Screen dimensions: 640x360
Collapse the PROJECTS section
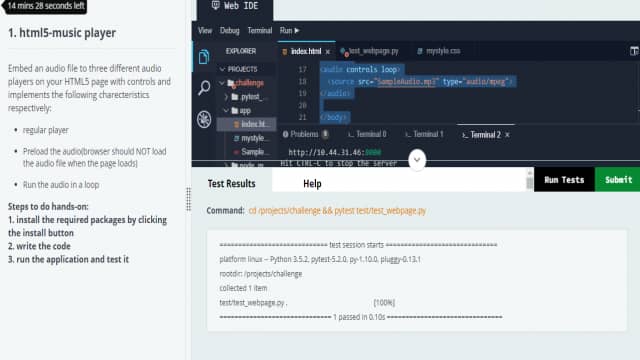tap(222, 69)
